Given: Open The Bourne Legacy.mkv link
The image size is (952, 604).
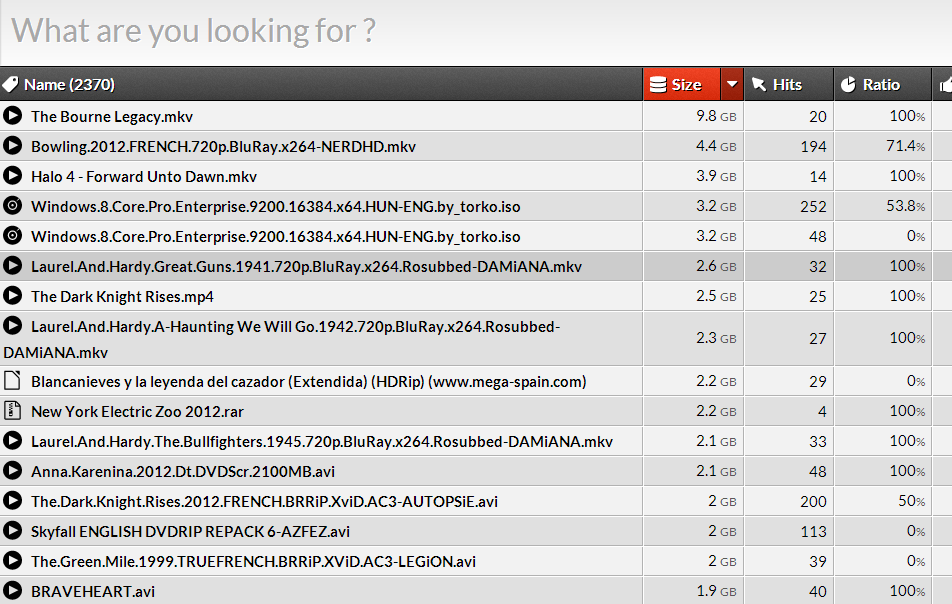Looking at the screenshot, I should 112,117.
